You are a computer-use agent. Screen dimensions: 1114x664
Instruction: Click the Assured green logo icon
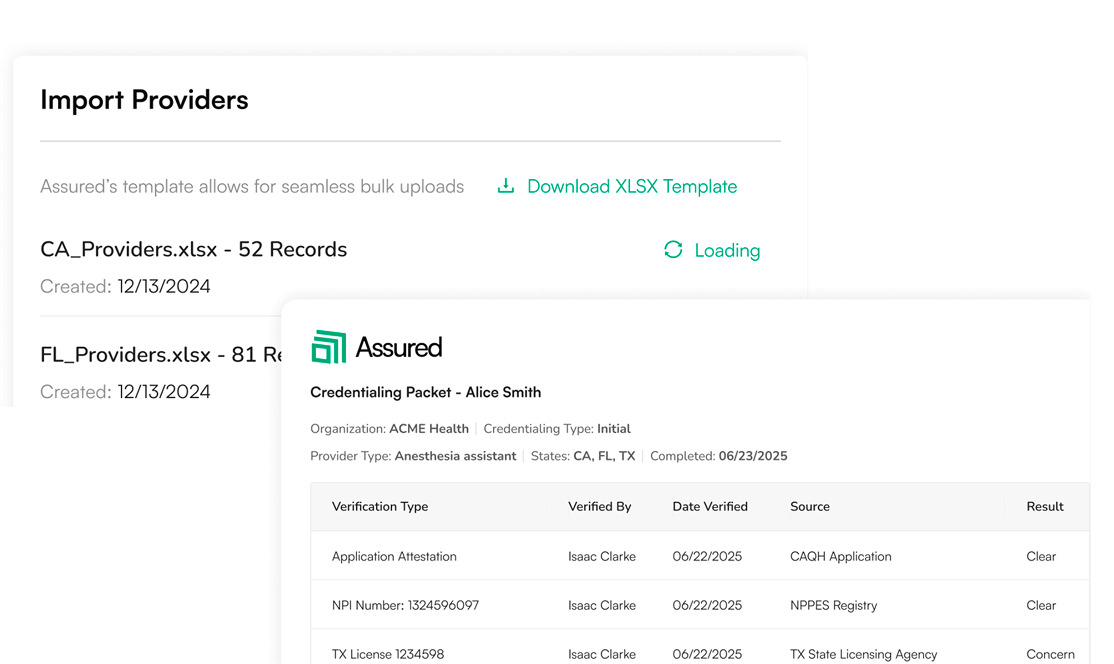pyautogui.click(x=328, y=347)
